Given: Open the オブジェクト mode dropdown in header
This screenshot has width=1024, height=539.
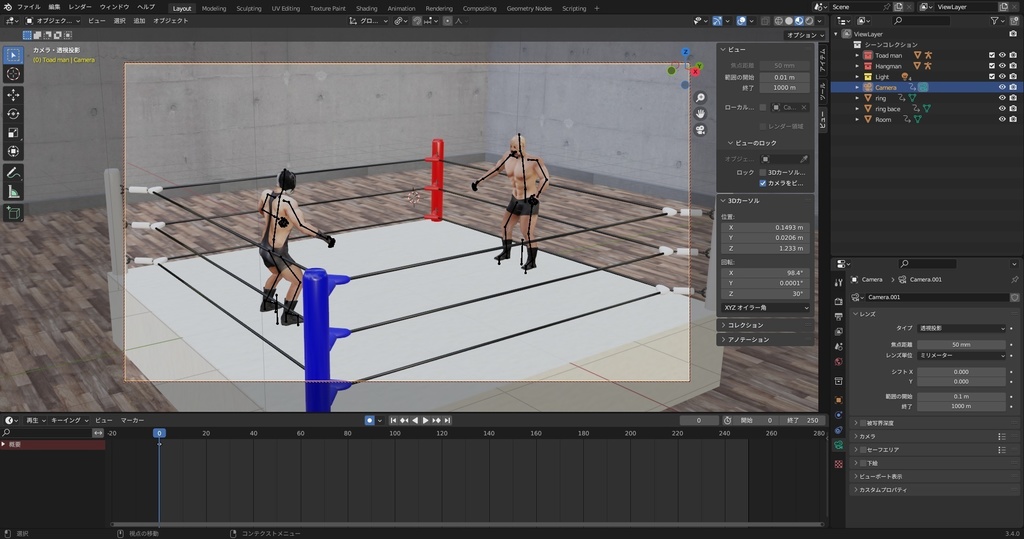Looking at the screenshot, I should 53,21.
